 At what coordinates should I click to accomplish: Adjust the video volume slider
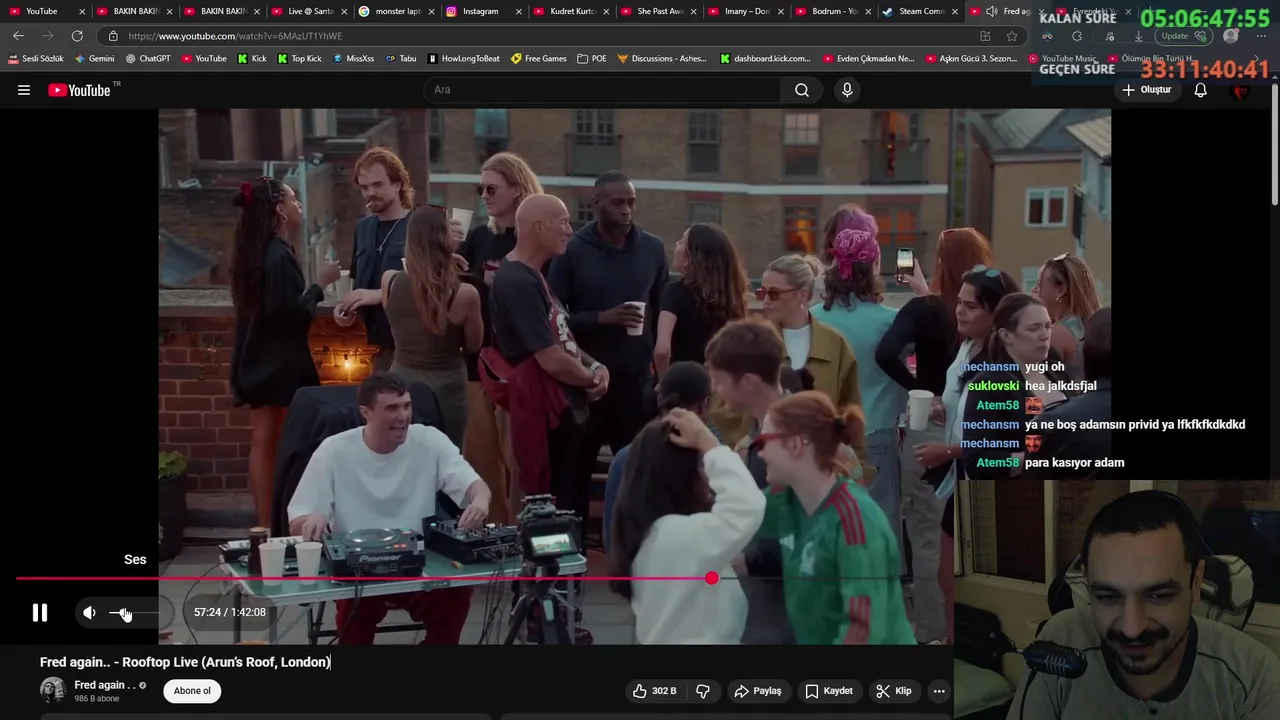(x=133, y=613)
